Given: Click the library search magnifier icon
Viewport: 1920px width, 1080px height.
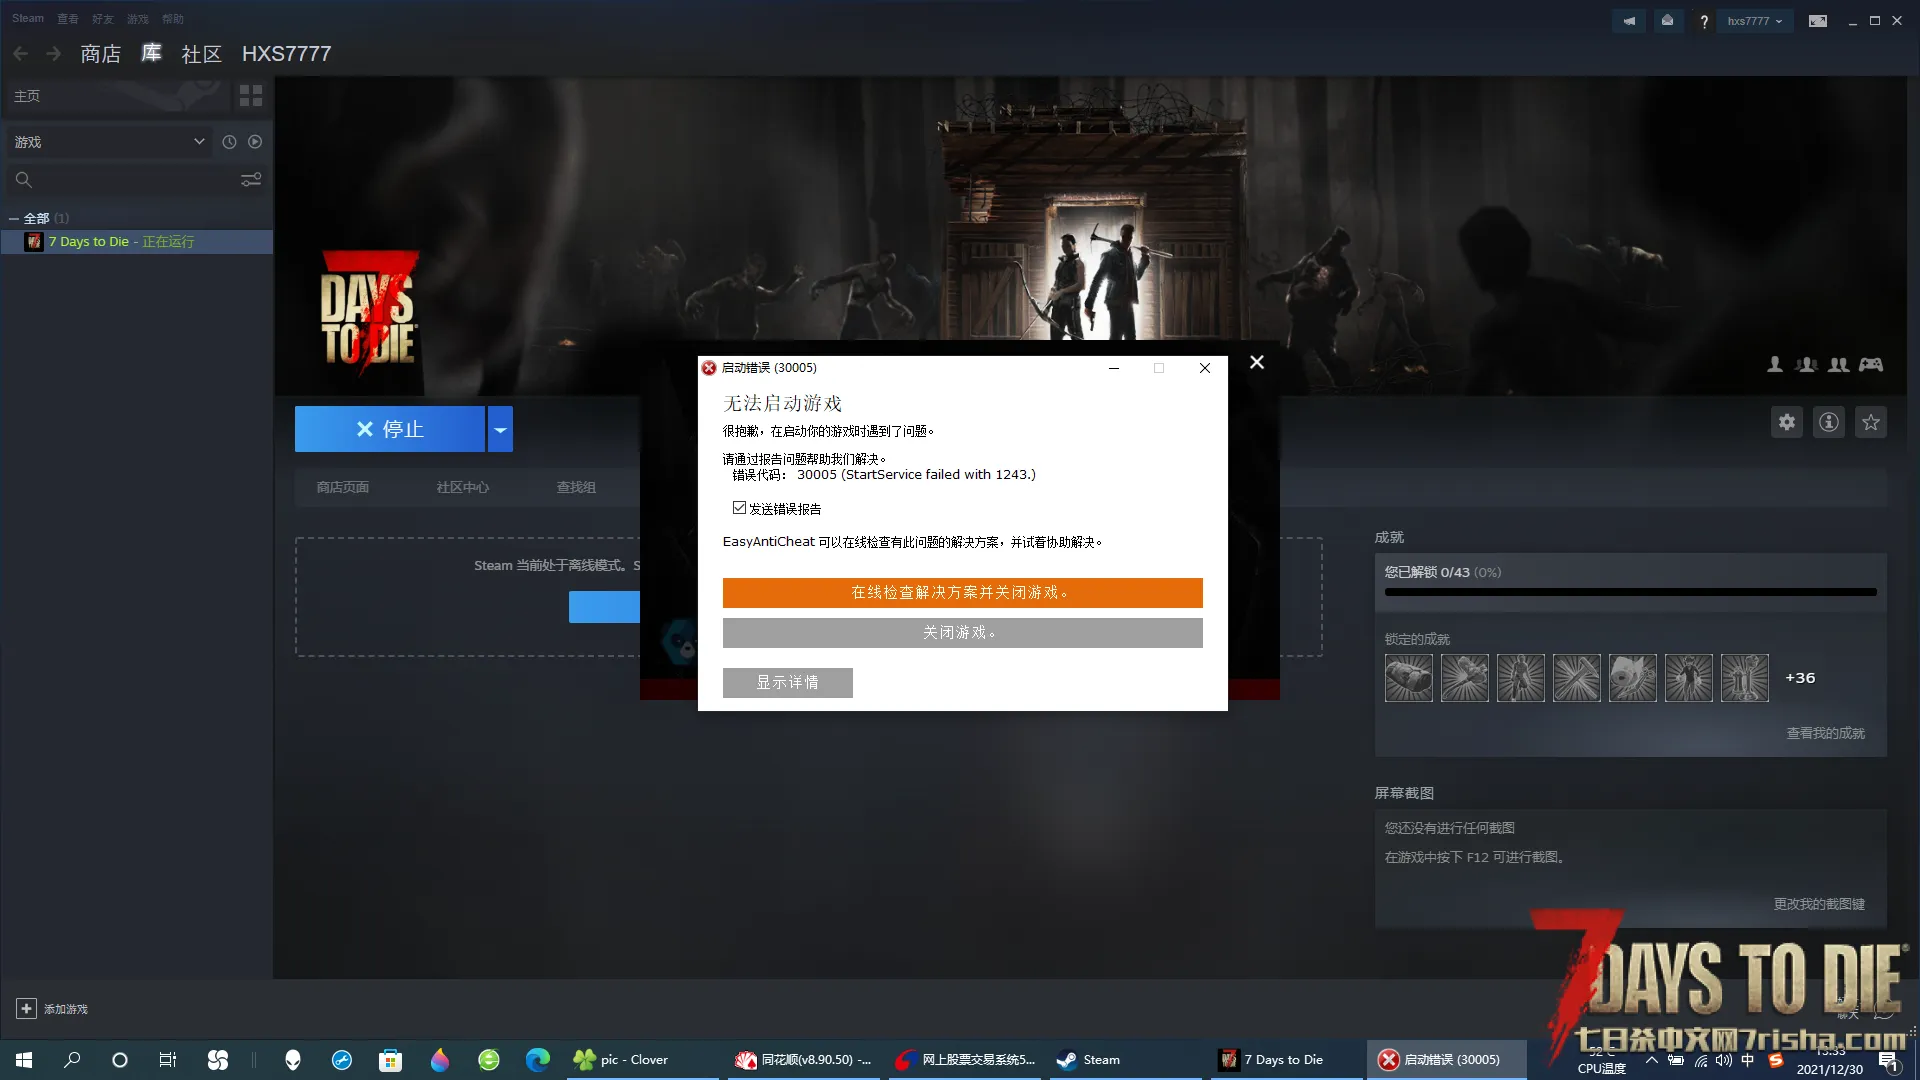Looking at the screenshot, I should tap(24, 180).
